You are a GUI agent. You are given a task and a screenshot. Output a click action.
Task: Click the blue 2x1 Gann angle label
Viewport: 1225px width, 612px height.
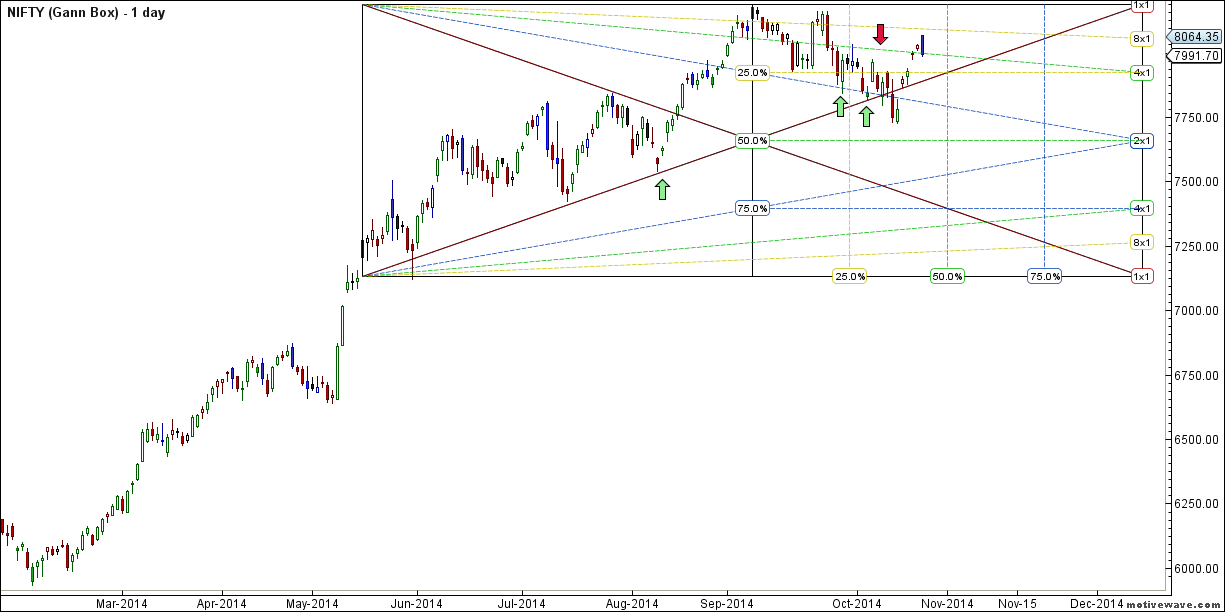tap(1142, 141)
